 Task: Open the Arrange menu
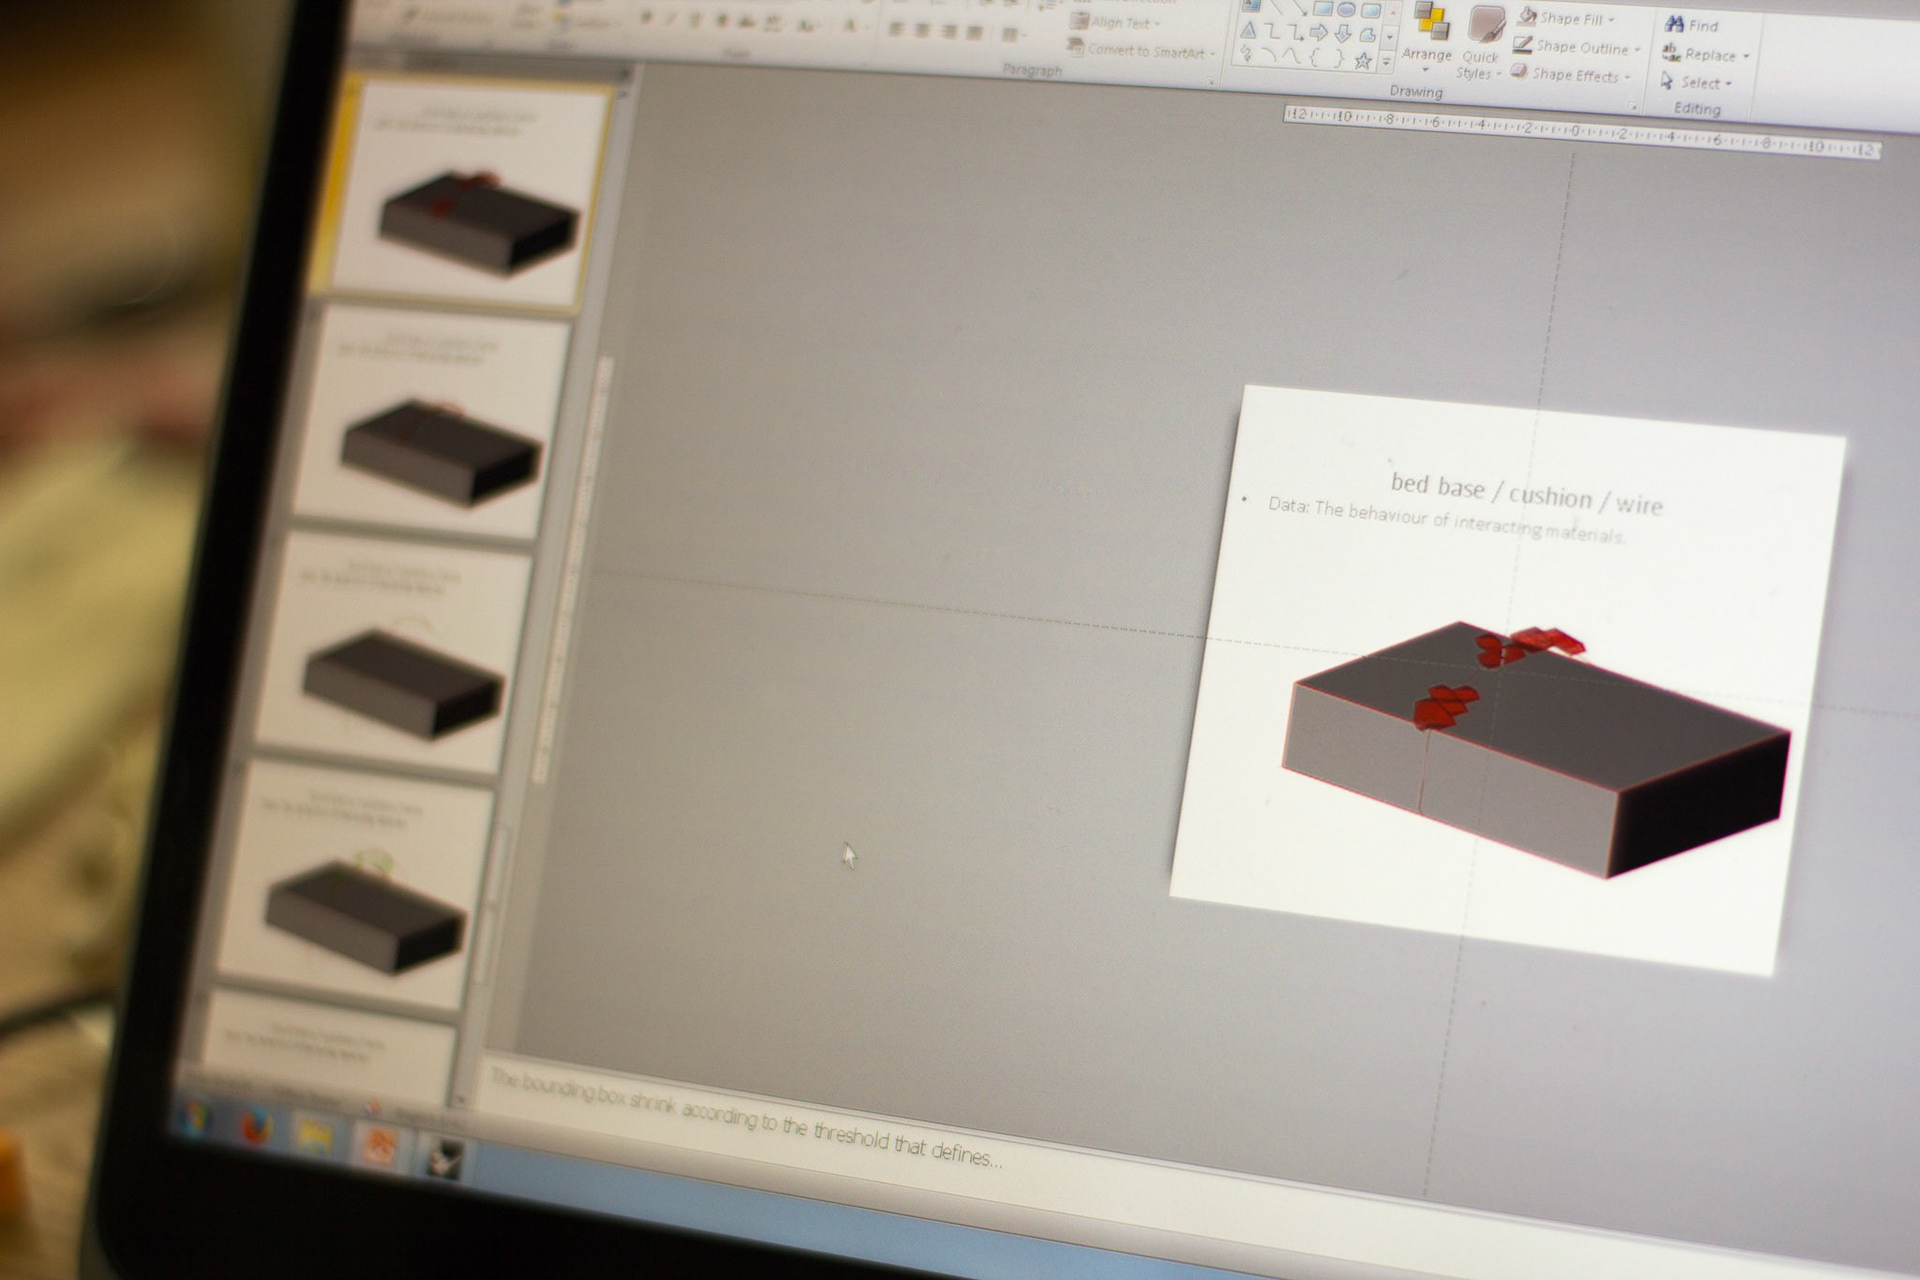[x=1427, y=38]
